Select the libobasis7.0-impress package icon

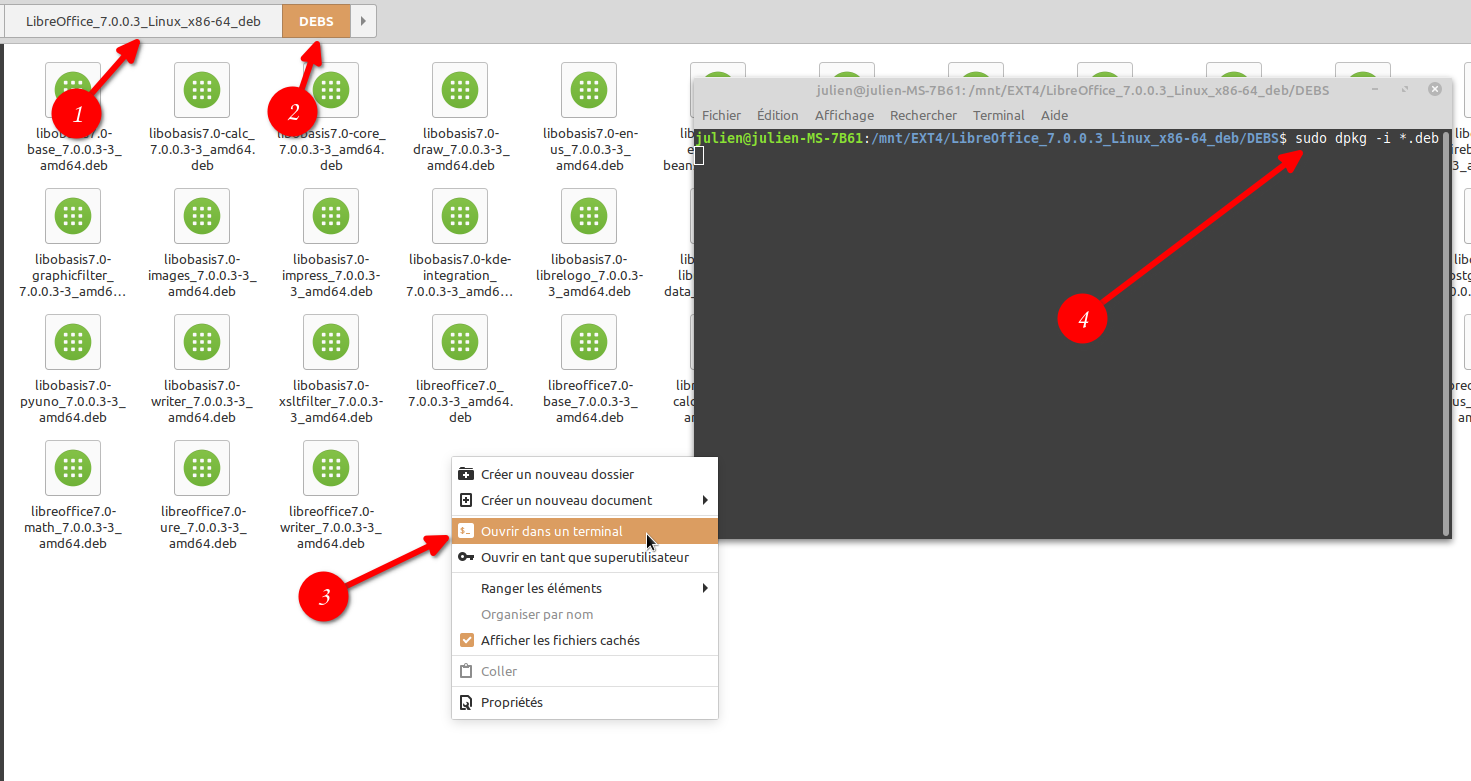point(331,216)
